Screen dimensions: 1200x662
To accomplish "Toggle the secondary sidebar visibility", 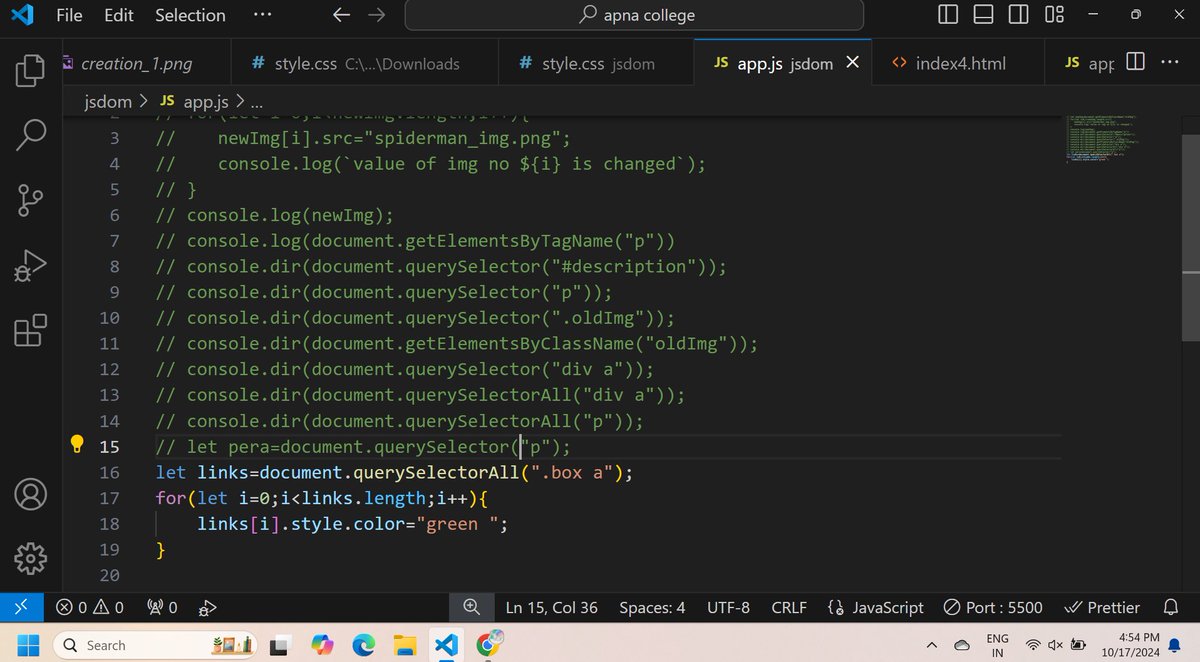I will coord(1018,15).
